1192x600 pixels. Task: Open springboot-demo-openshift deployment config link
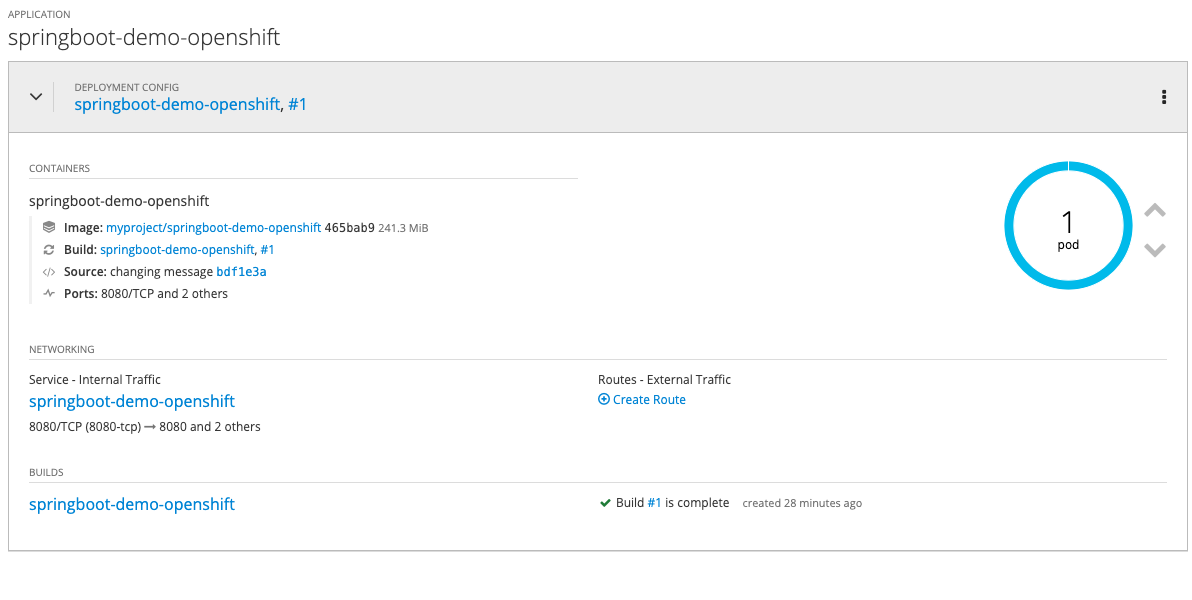pyautogui.click(x=177, y=104)
